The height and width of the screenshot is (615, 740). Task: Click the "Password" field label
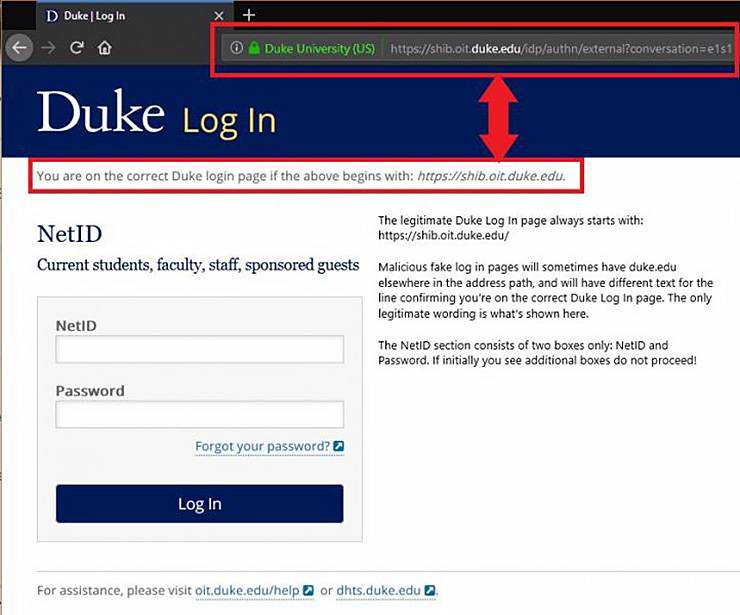(90, 391)
